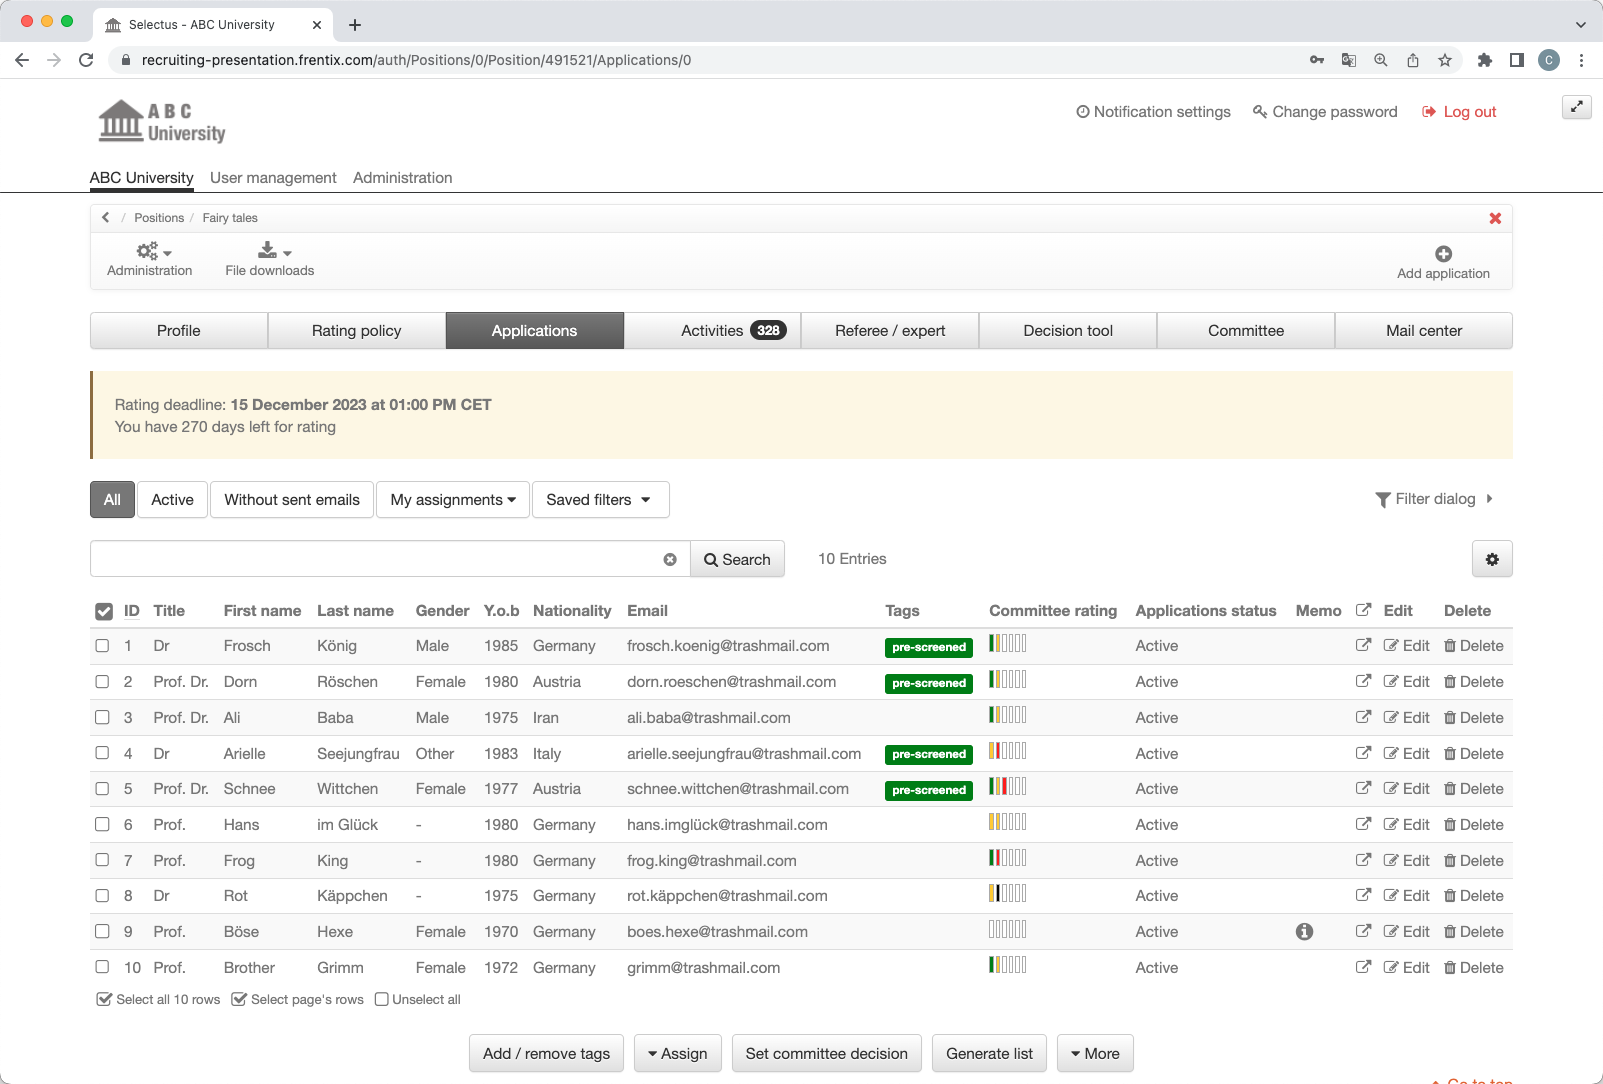Viewport: 1603px width, 1084px height.
Task: Toggle full screen expand icon
Action: point(1576,107)
